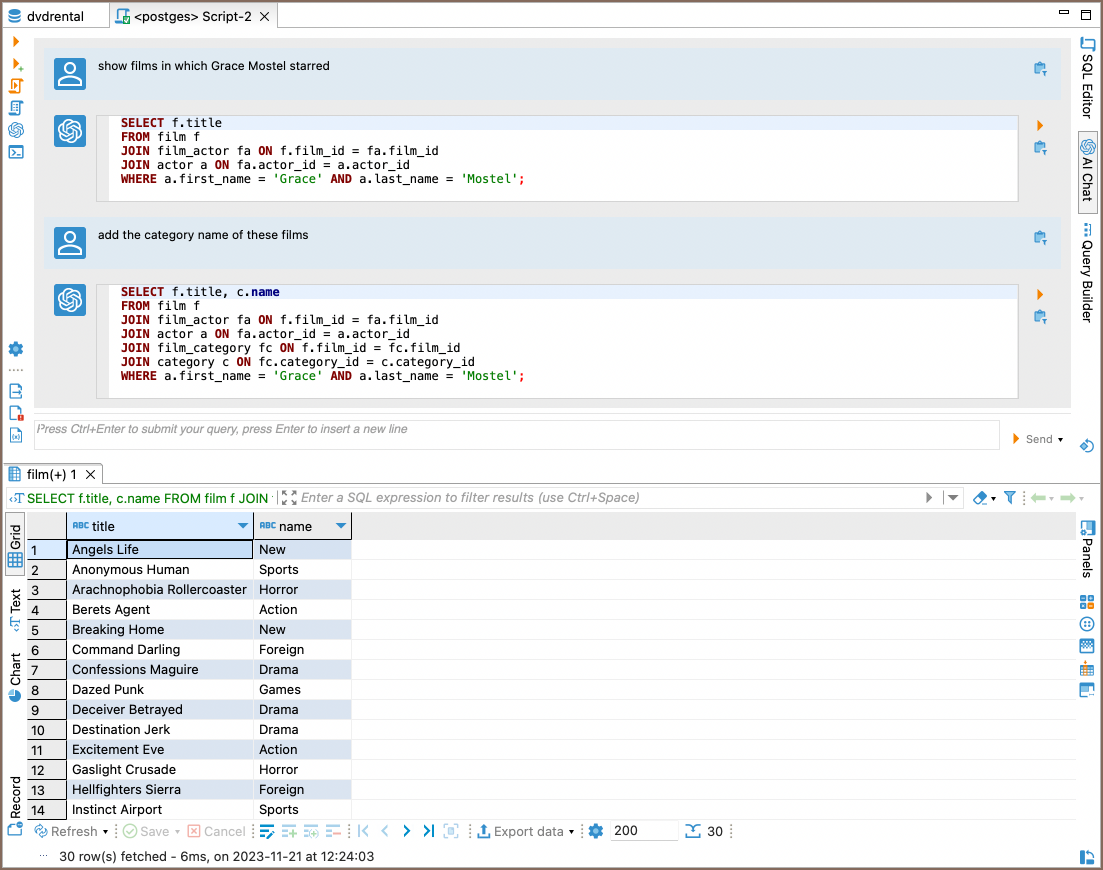Click the execute SQL query arrow in left toolbar
This screenshot has height=870, width=1103.
pyautogui.click(x=16, y=42)
